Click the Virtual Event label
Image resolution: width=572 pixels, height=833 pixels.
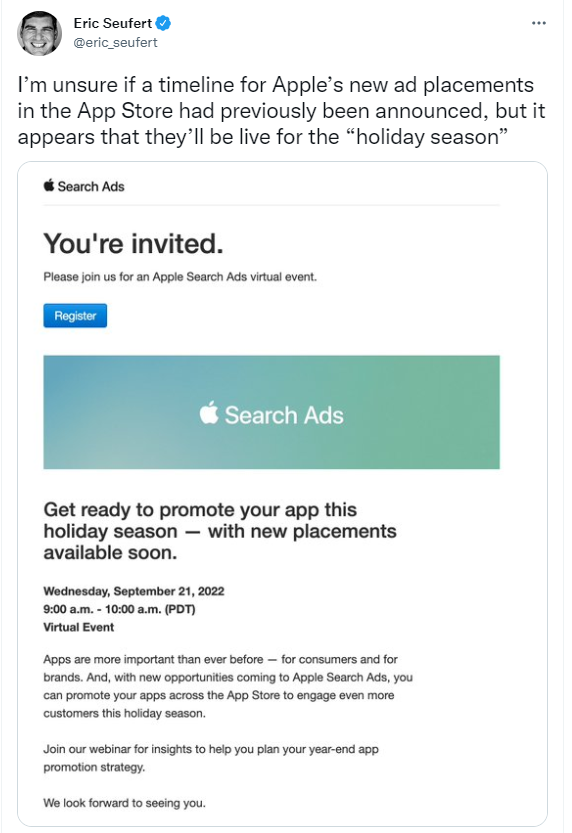[x=79, y=627]
